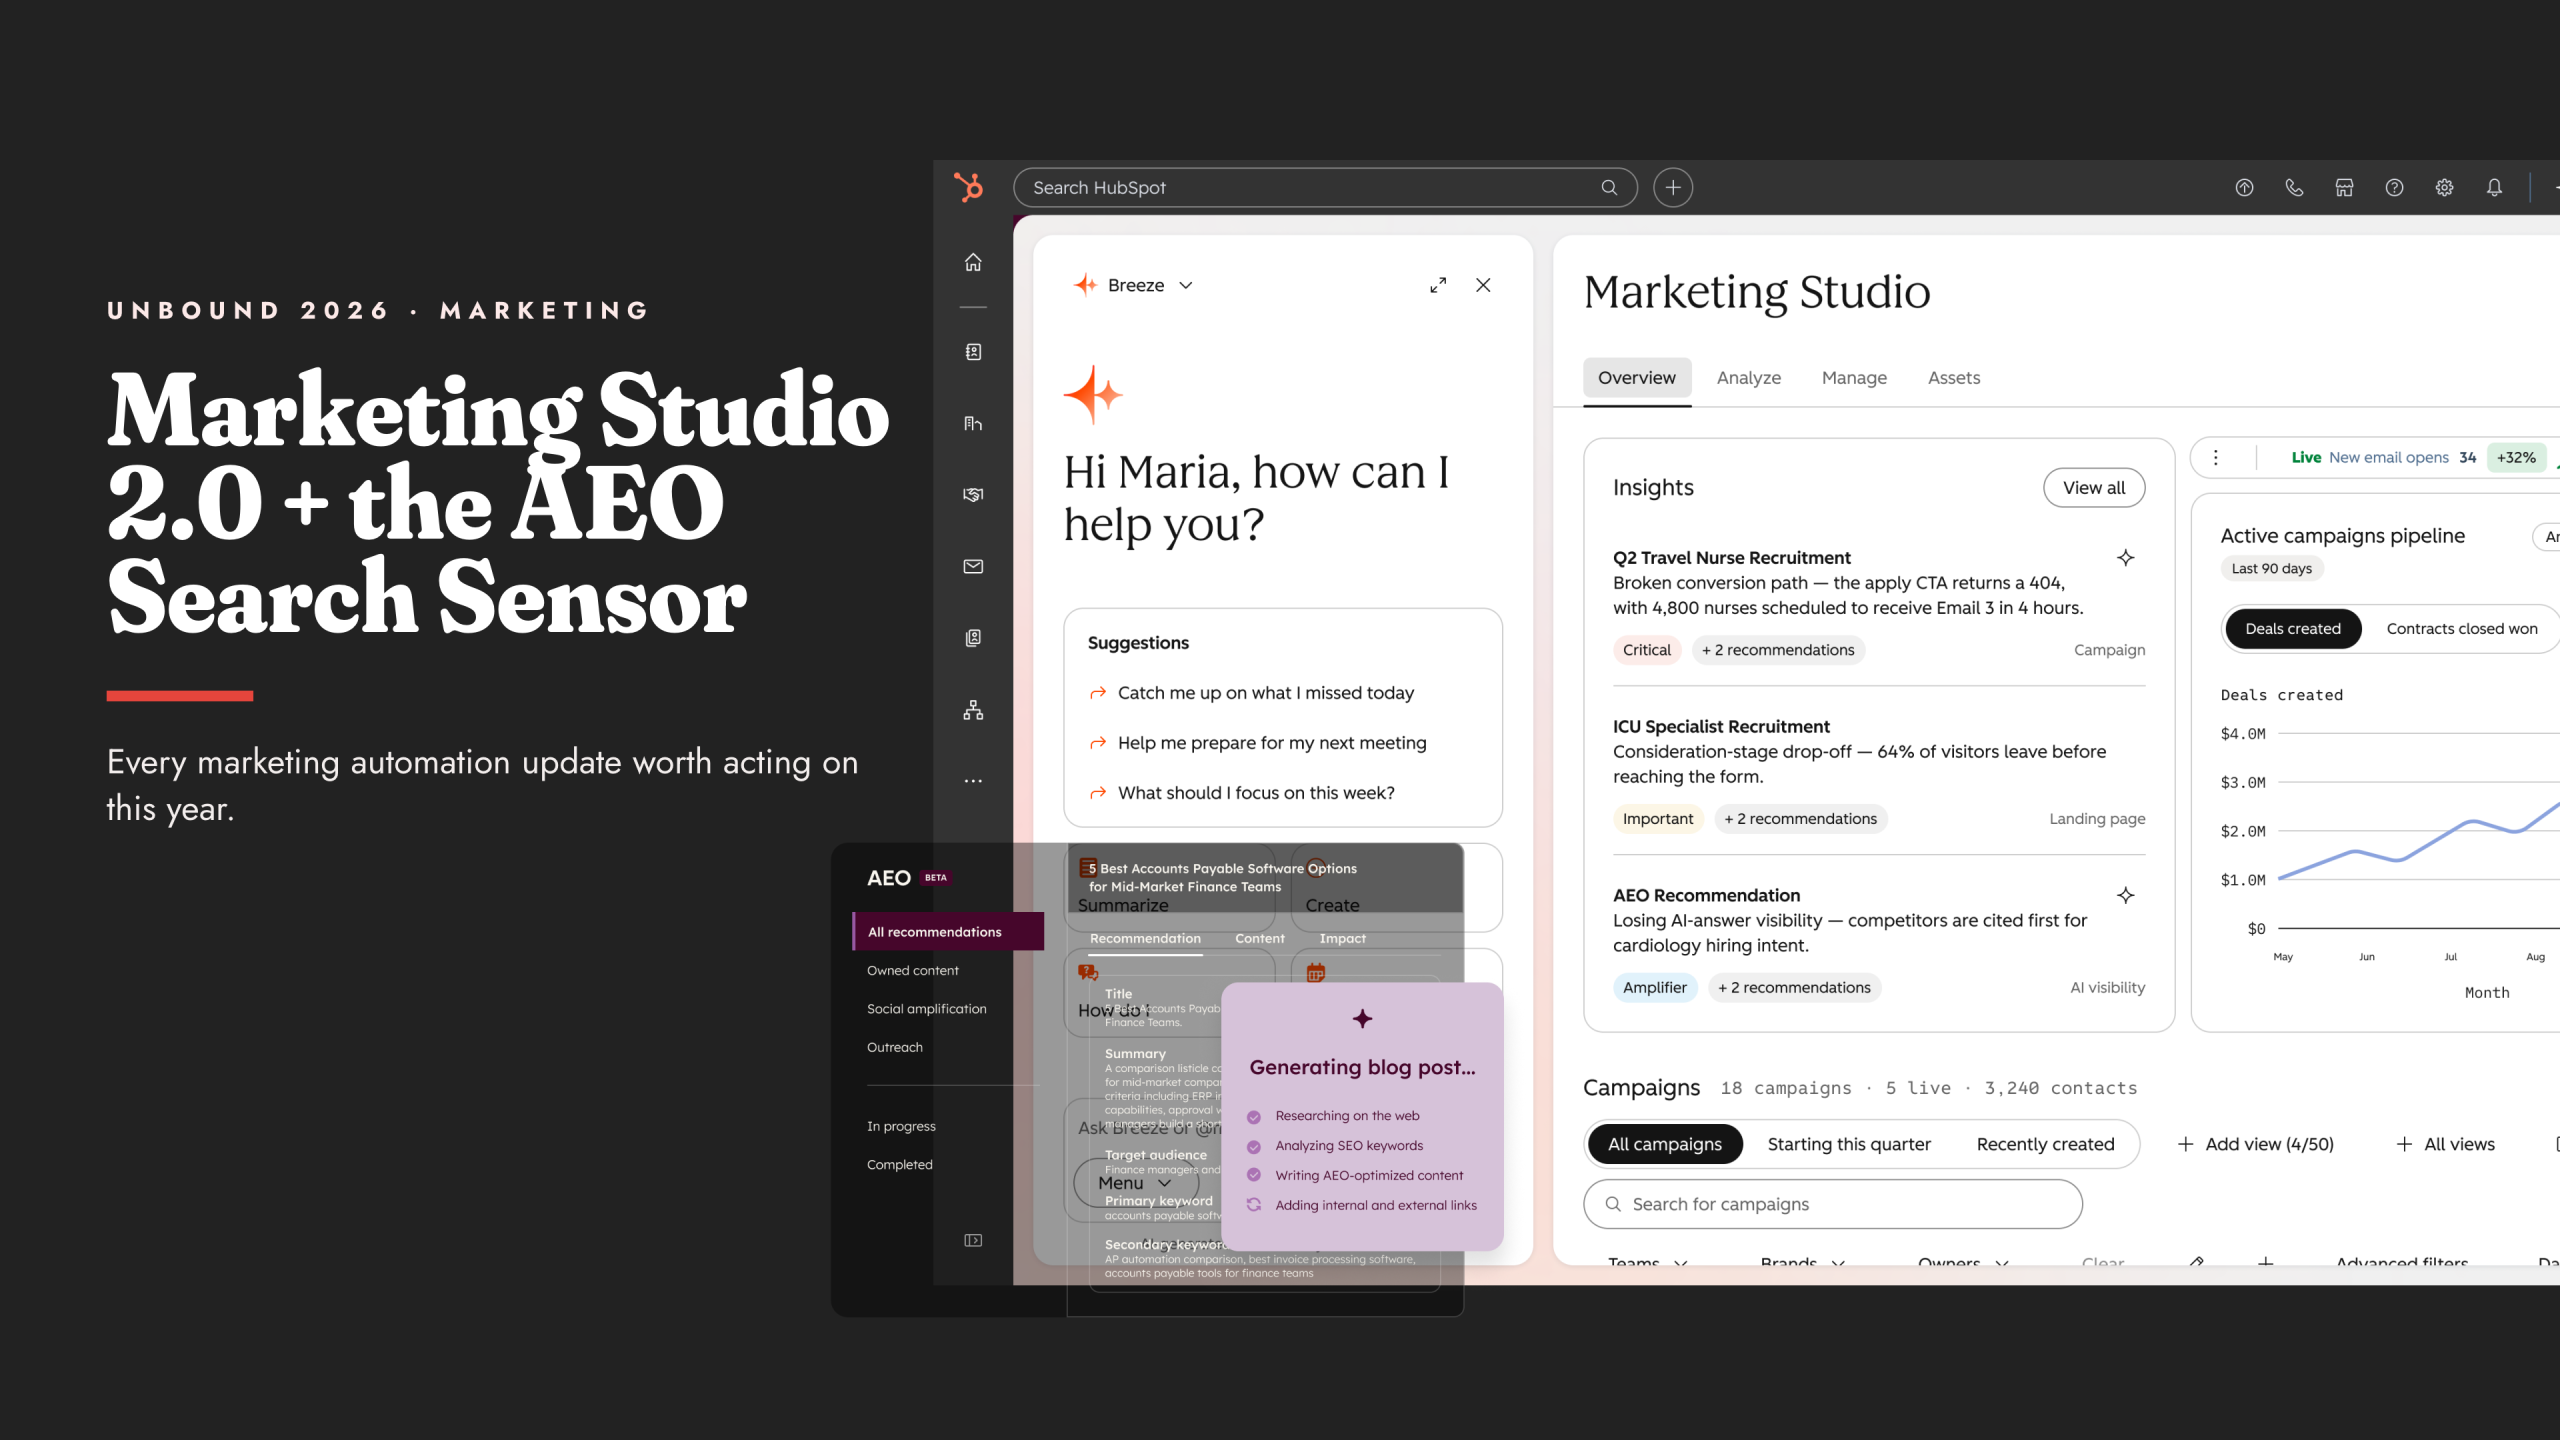
Task: Click the pencil edit icon in the filter row
Action: (x=2196, y=1262)
